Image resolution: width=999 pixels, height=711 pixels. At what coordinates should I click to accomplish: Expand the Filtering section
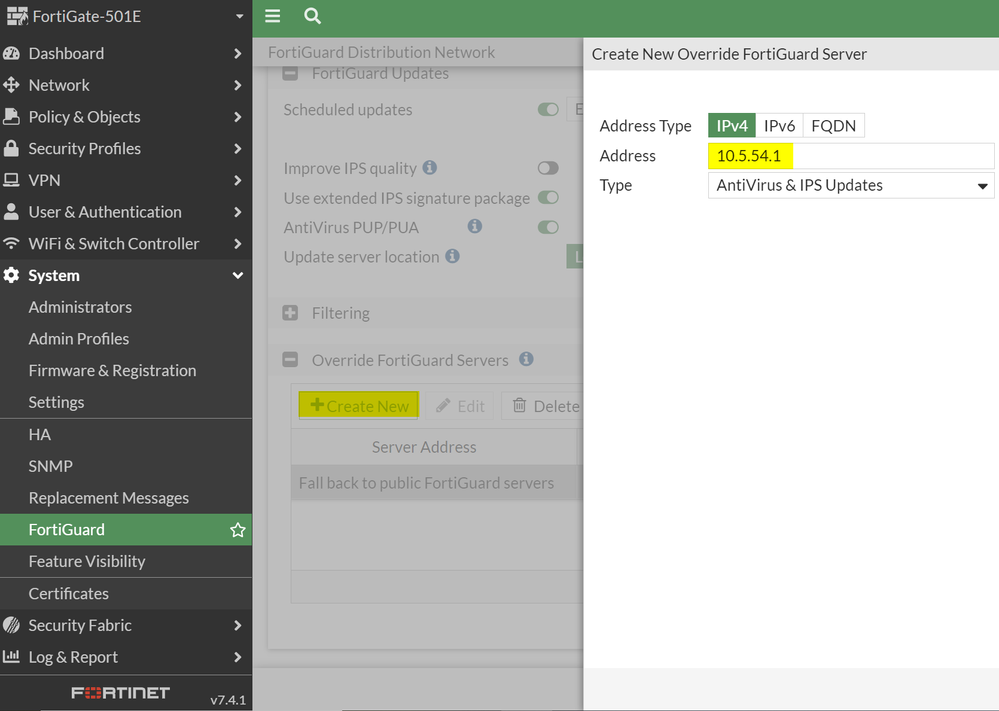tap(290, 313)
